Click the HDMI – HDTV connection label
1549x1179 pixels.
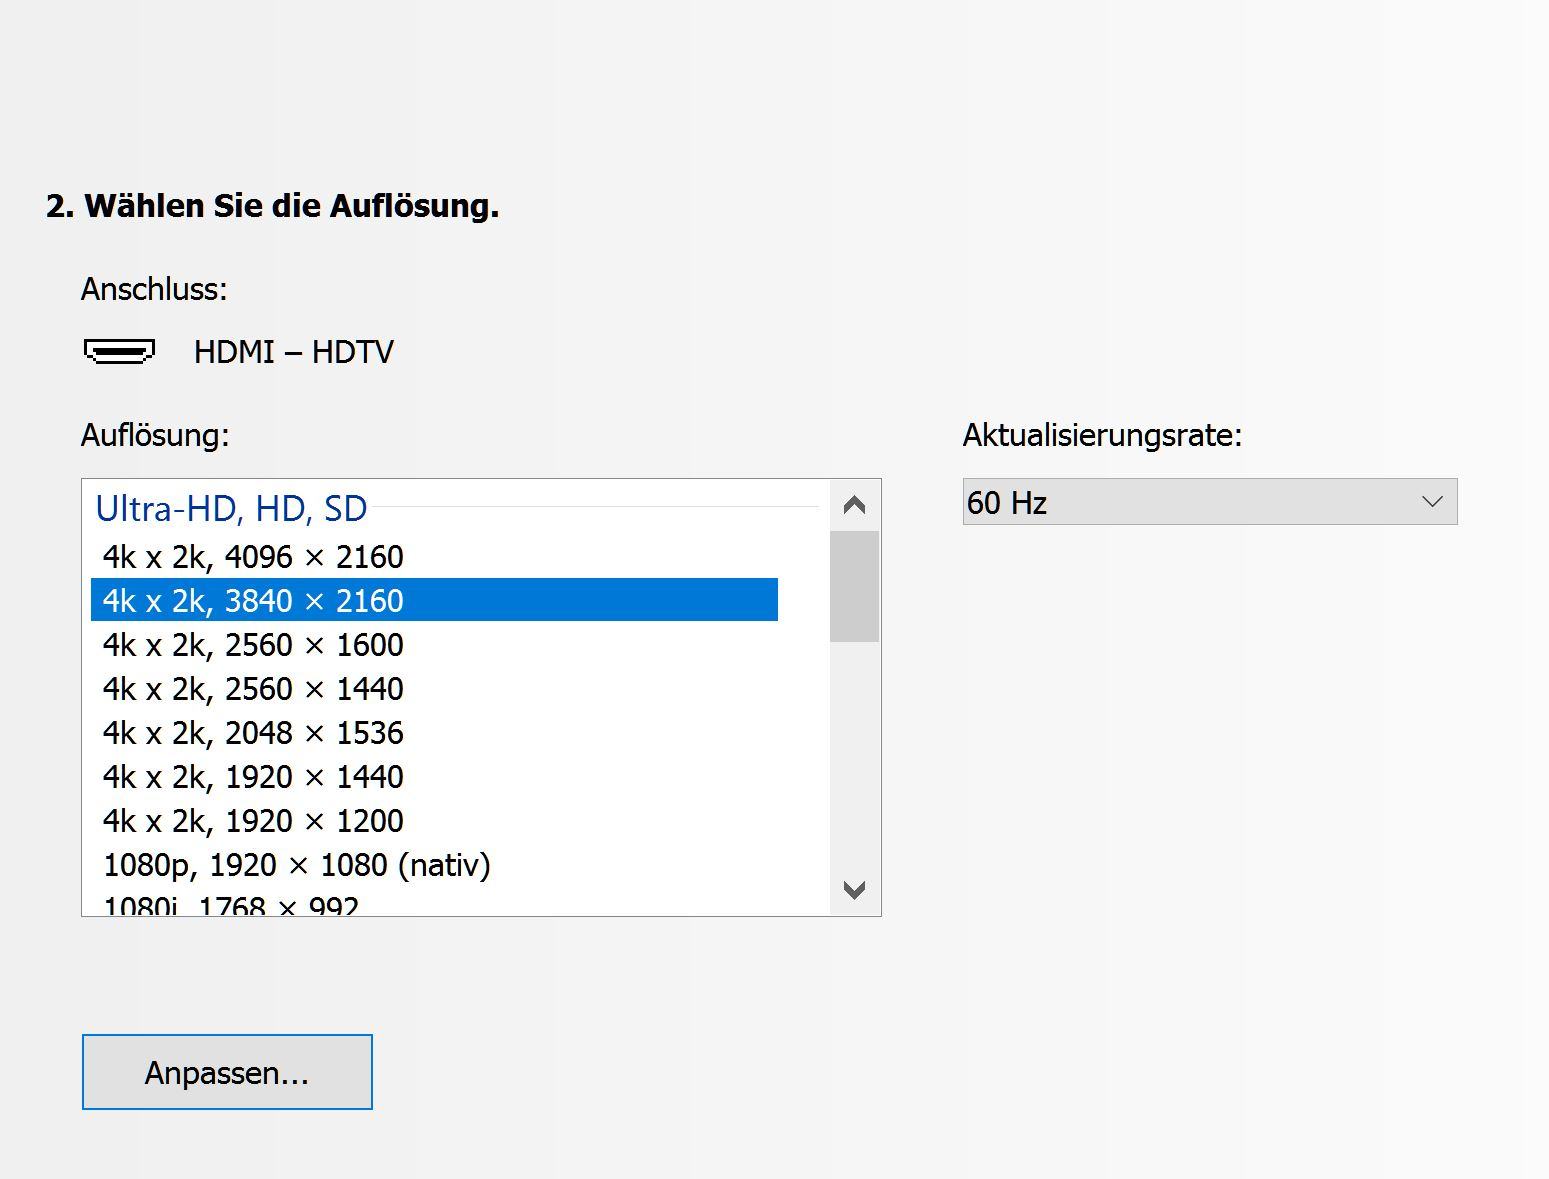click(293, 352)
